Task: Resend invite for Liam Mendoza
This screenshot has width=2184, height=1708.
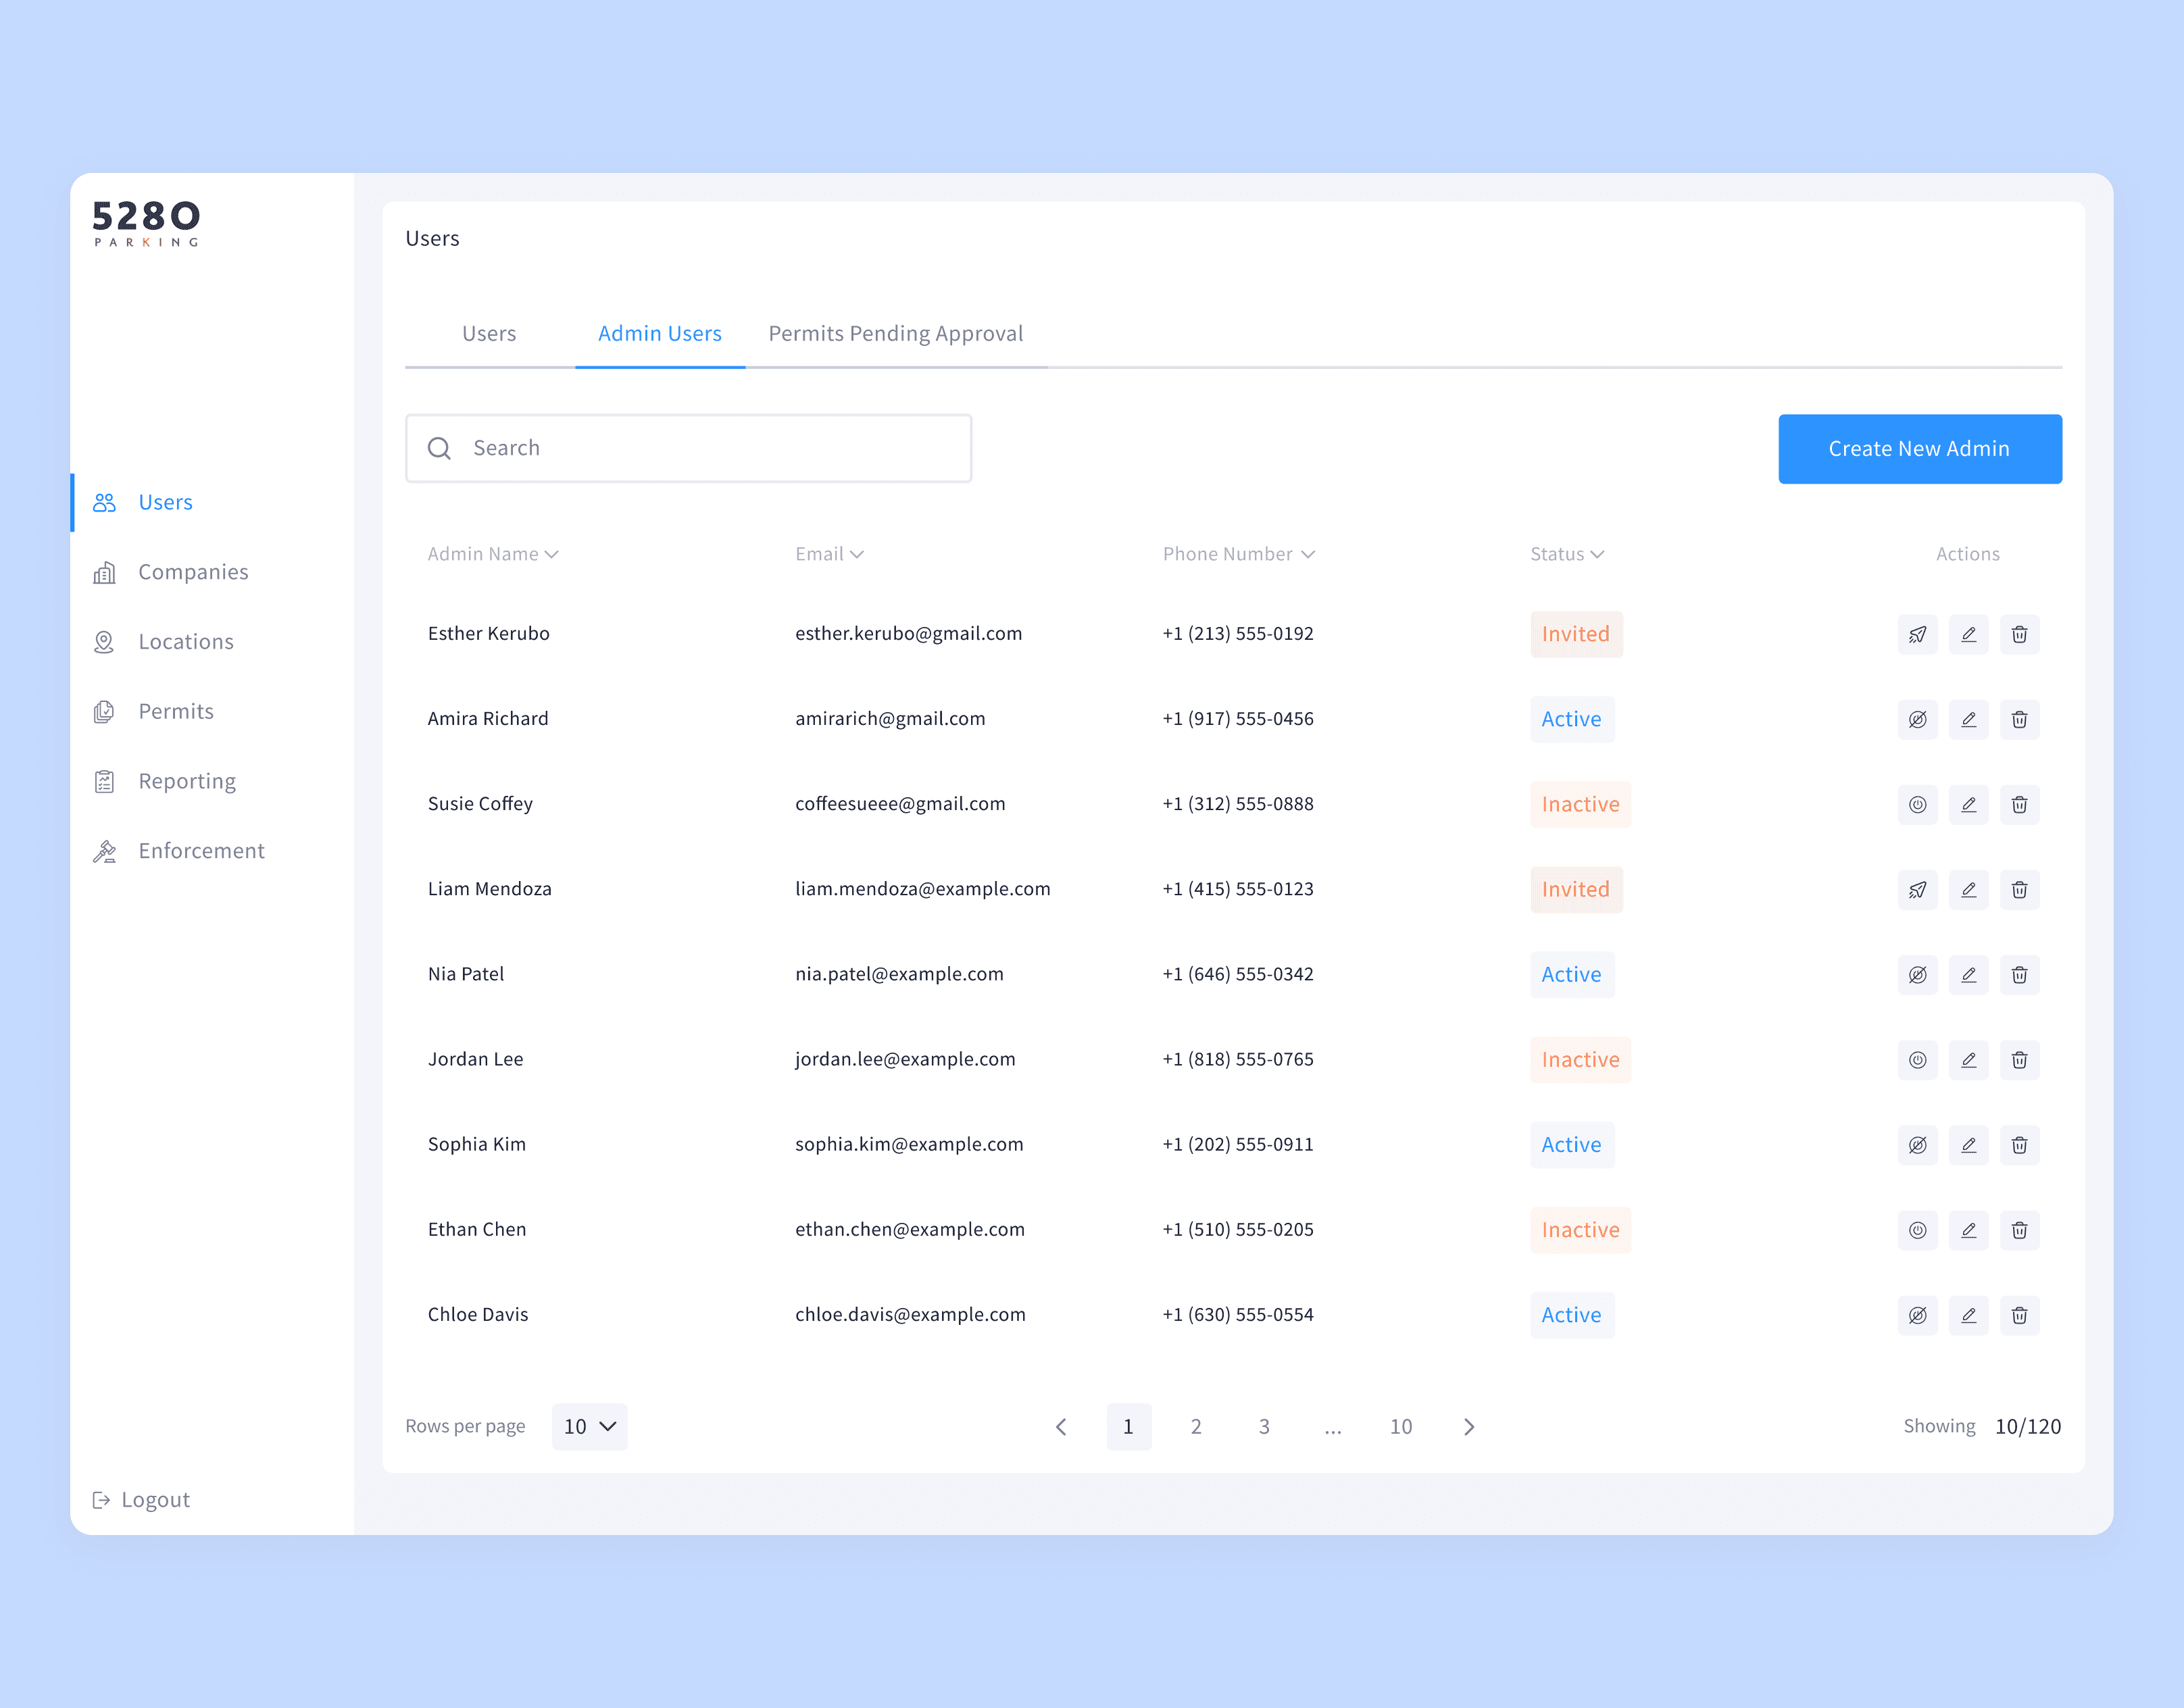Action: [1917, 889]
